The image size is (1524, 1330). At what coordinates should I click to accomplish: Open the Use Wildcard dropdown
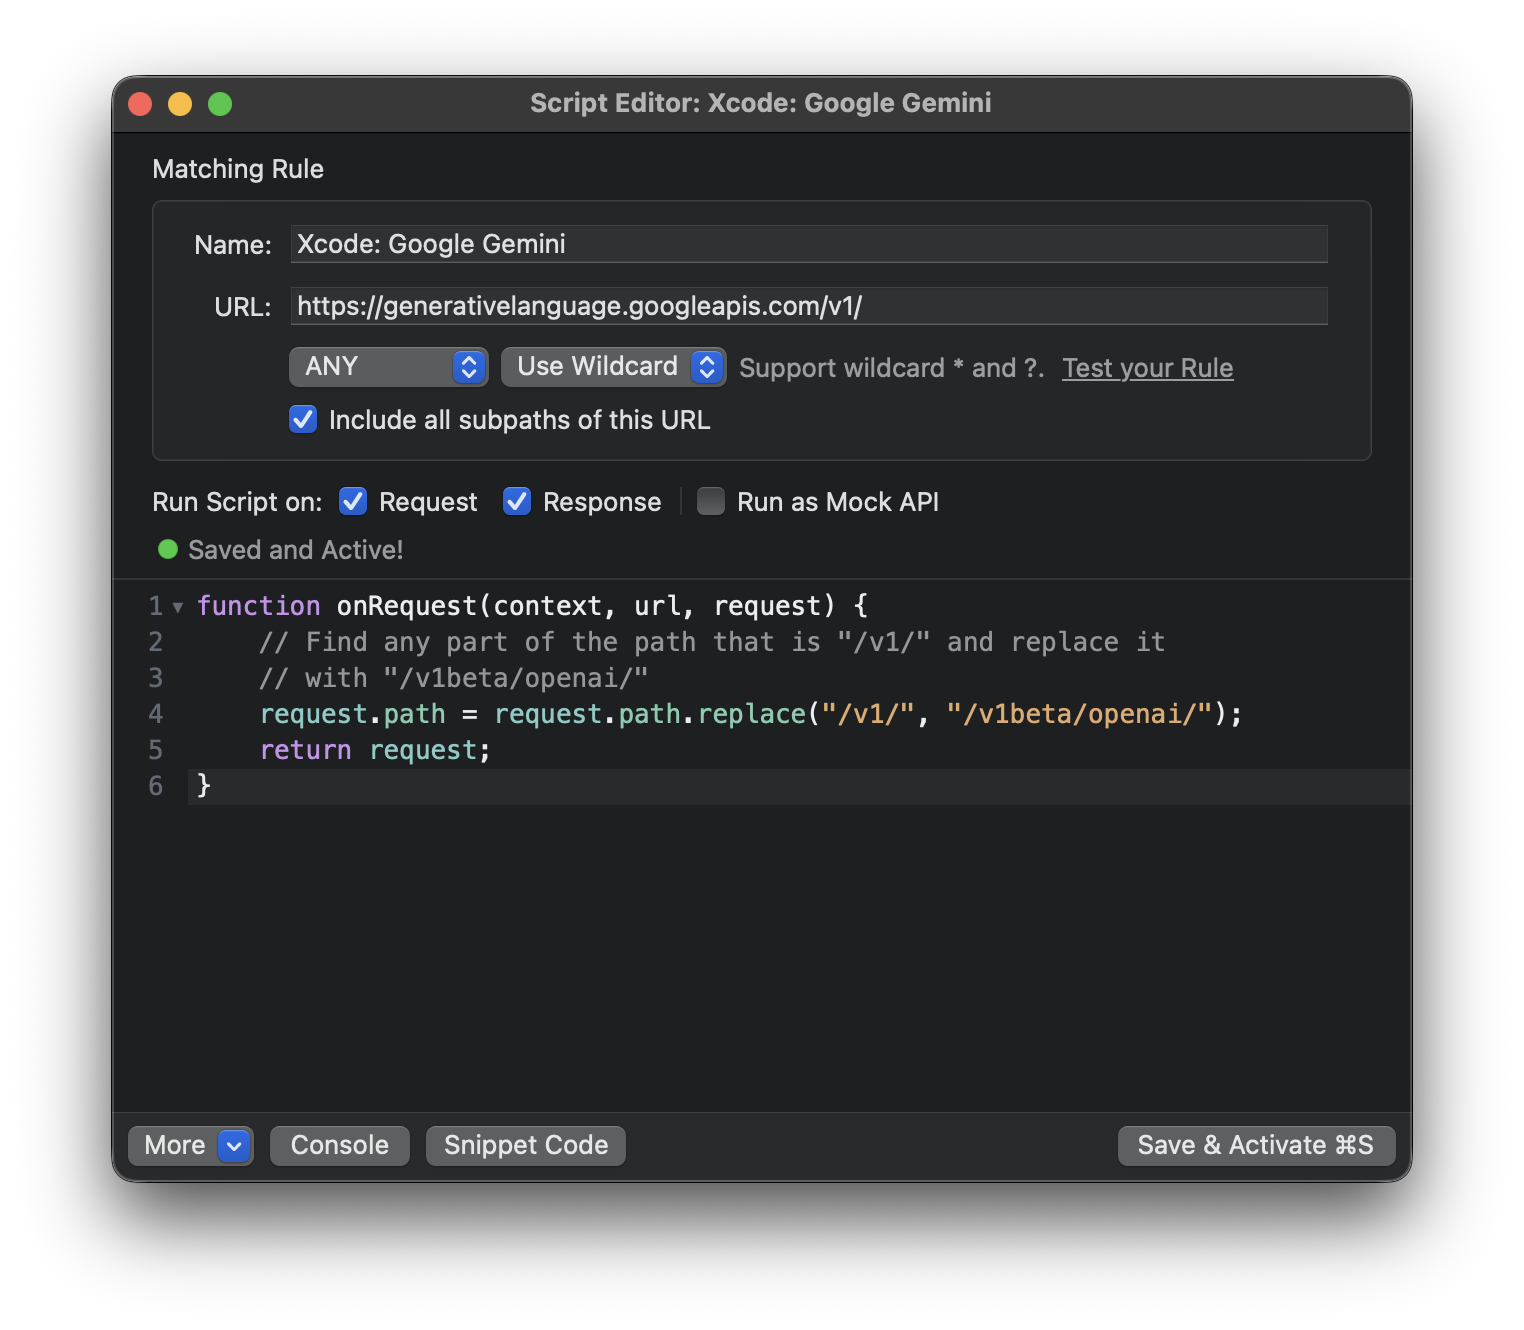[x=613, y=367]
